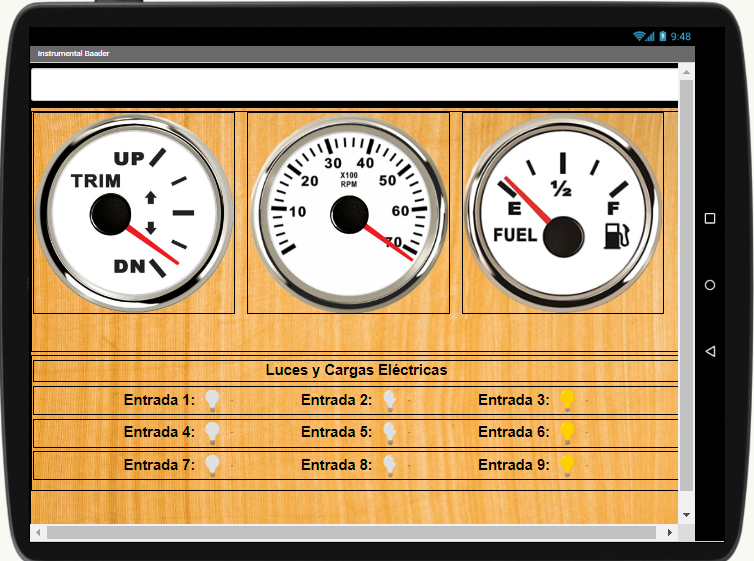The height and width of the screenshot is (561, 754).
Task: Tap the Wi-Fi status icon
Action: tap(641, 36)
